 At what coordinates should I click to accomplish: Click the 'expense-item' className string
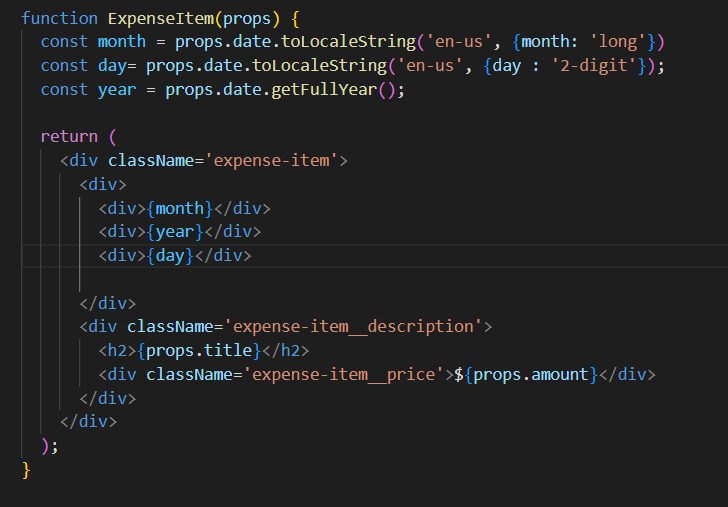[272, 161]
